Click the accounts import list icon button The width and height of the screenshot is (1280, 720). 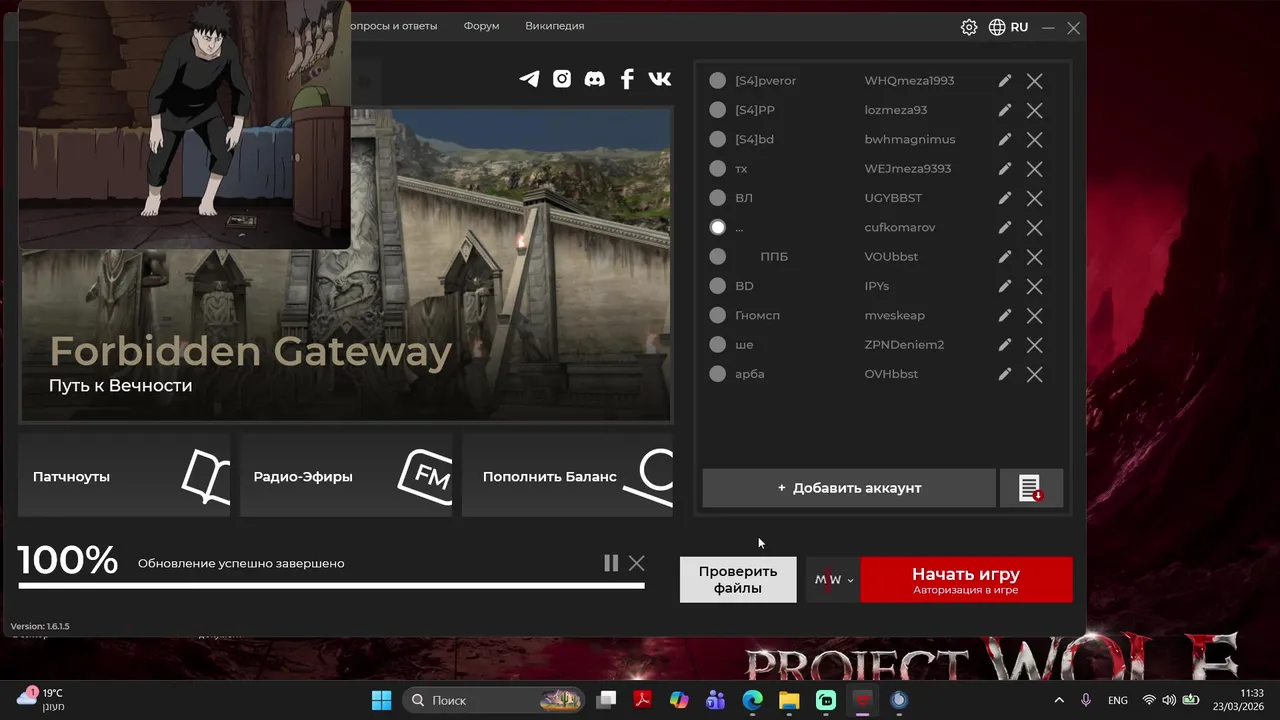pyautogui.click(x=1030, y=488)
